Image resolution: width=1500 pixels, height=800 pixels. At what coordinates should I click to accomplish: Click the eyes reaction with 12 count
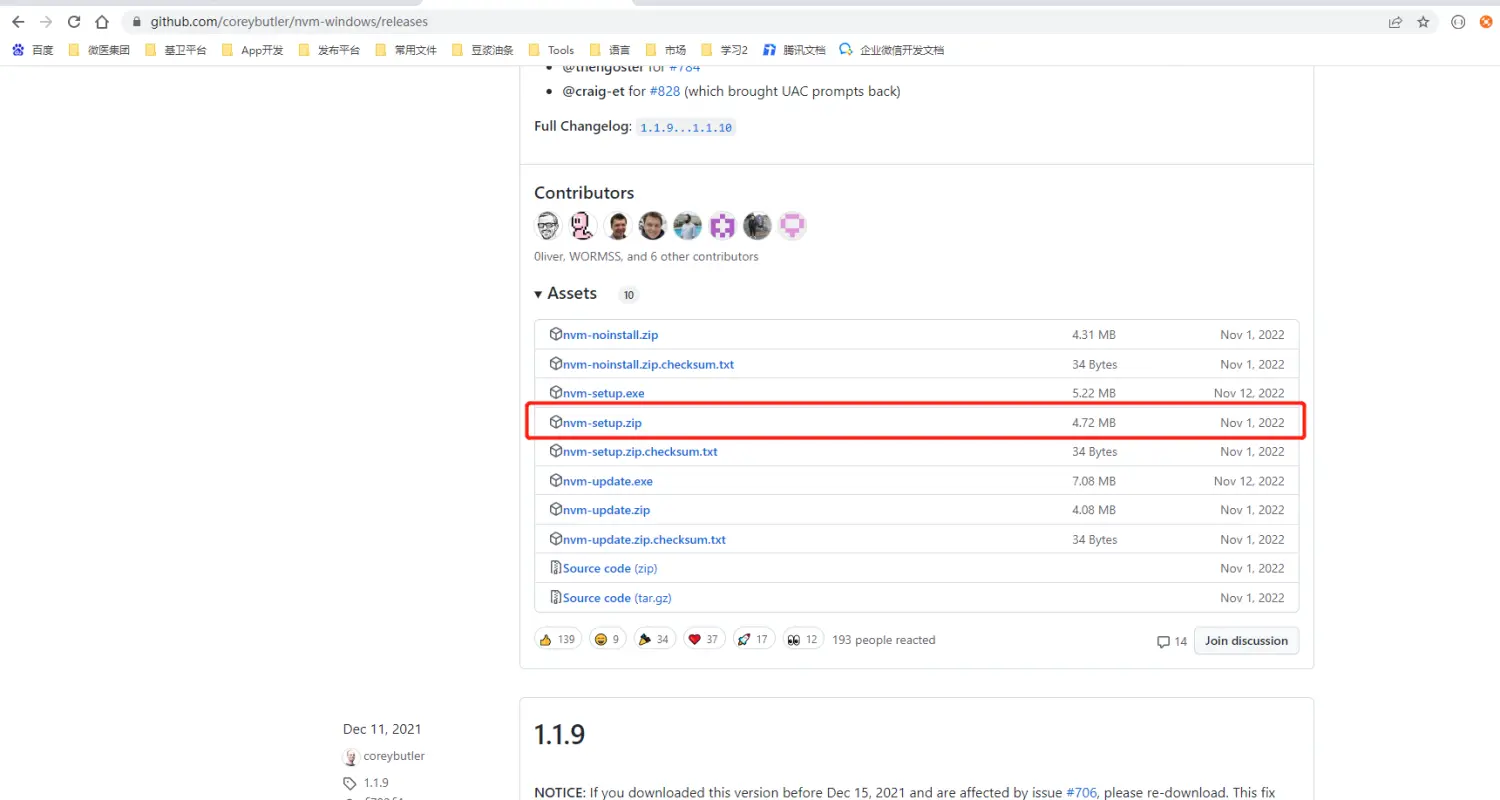pyautogui.click(x=803, y=640)
